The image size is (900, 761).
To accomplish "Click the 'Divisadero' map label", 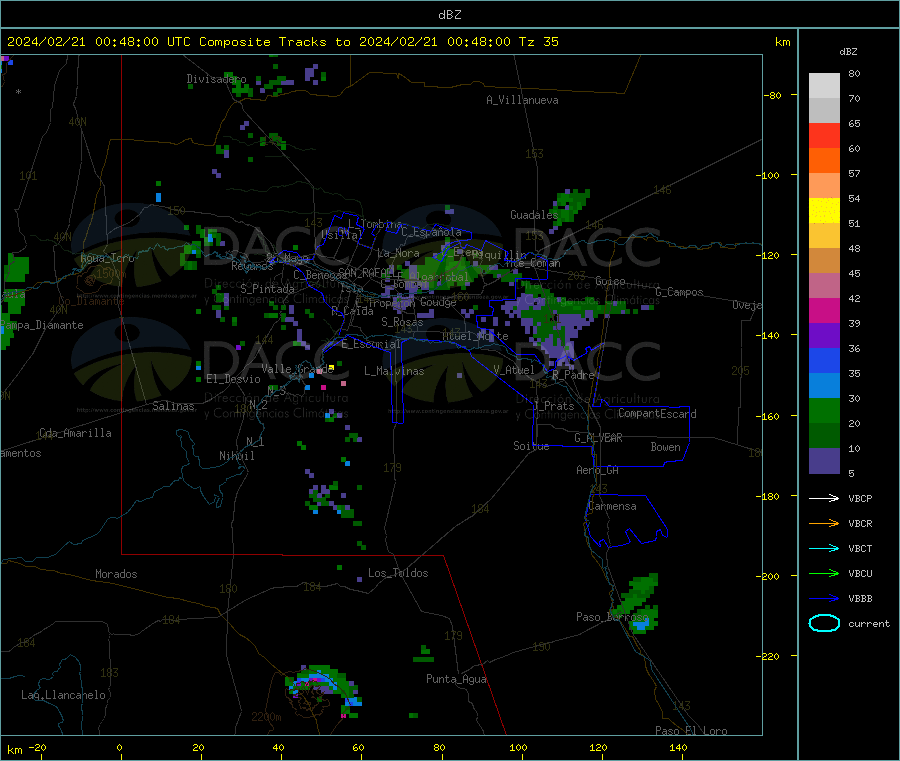I will [216, 79].
